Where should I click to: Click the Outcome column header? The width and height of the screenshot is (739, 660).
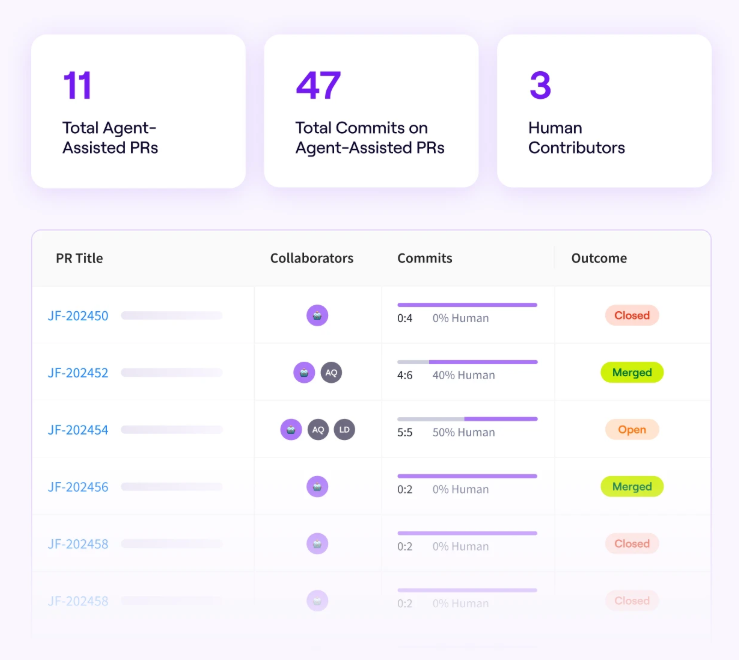point(599,258)
